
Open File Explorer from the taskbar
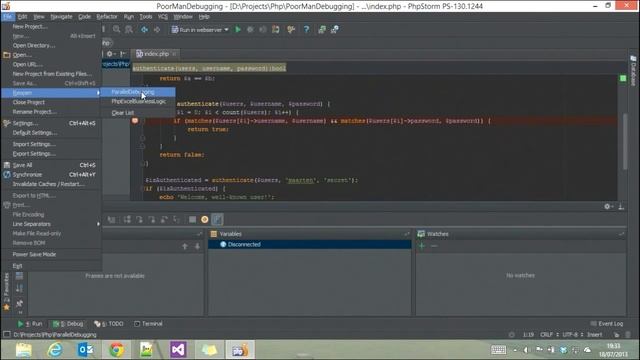[x=24, y=350]
